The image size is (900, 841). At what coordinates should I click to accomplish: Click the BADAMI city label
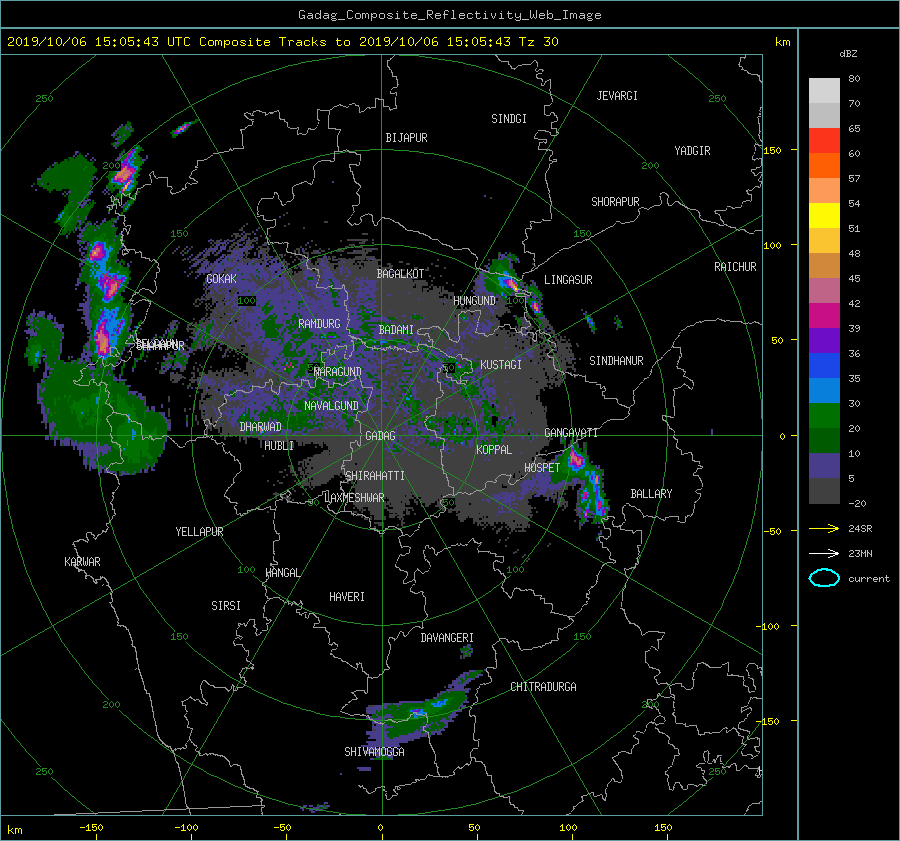click(x=396, y=330)
